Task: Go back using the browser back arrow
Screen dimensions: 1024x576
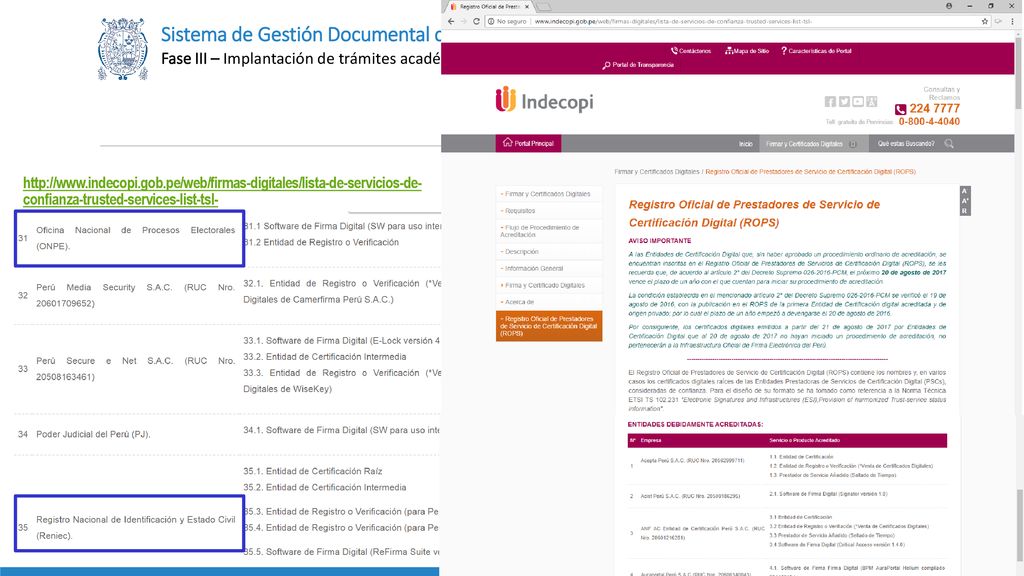Action: pos(451,22)
